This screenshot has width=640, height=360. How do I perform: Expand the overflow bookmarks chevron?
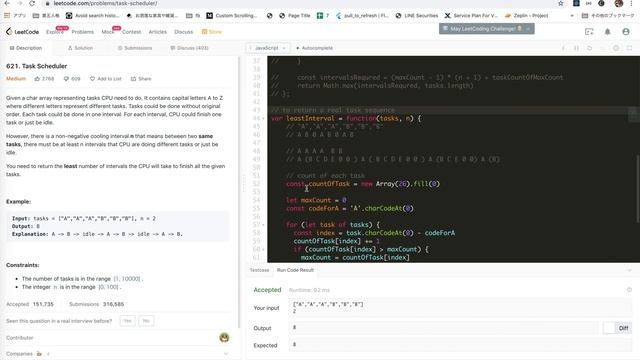[x=572, y=16]
